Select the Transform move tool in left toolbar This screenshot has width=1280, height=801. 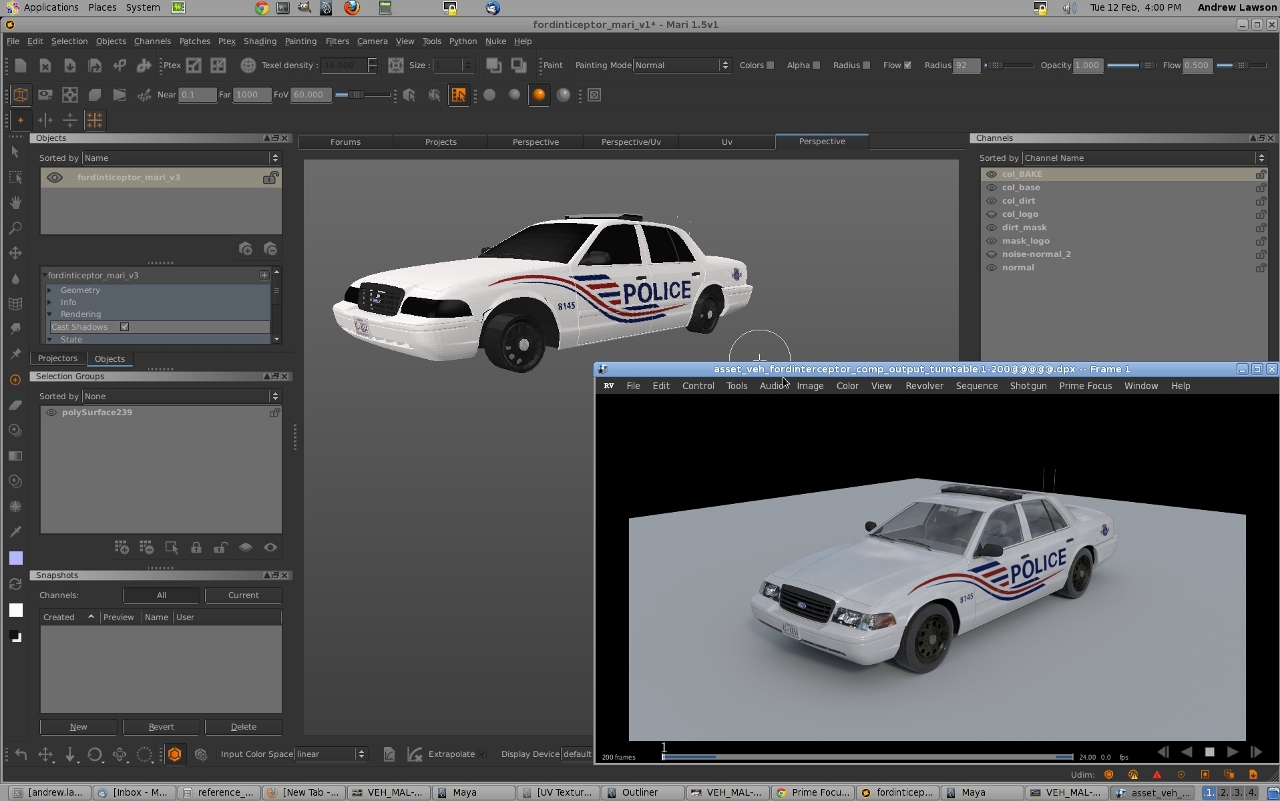(15, 253)
